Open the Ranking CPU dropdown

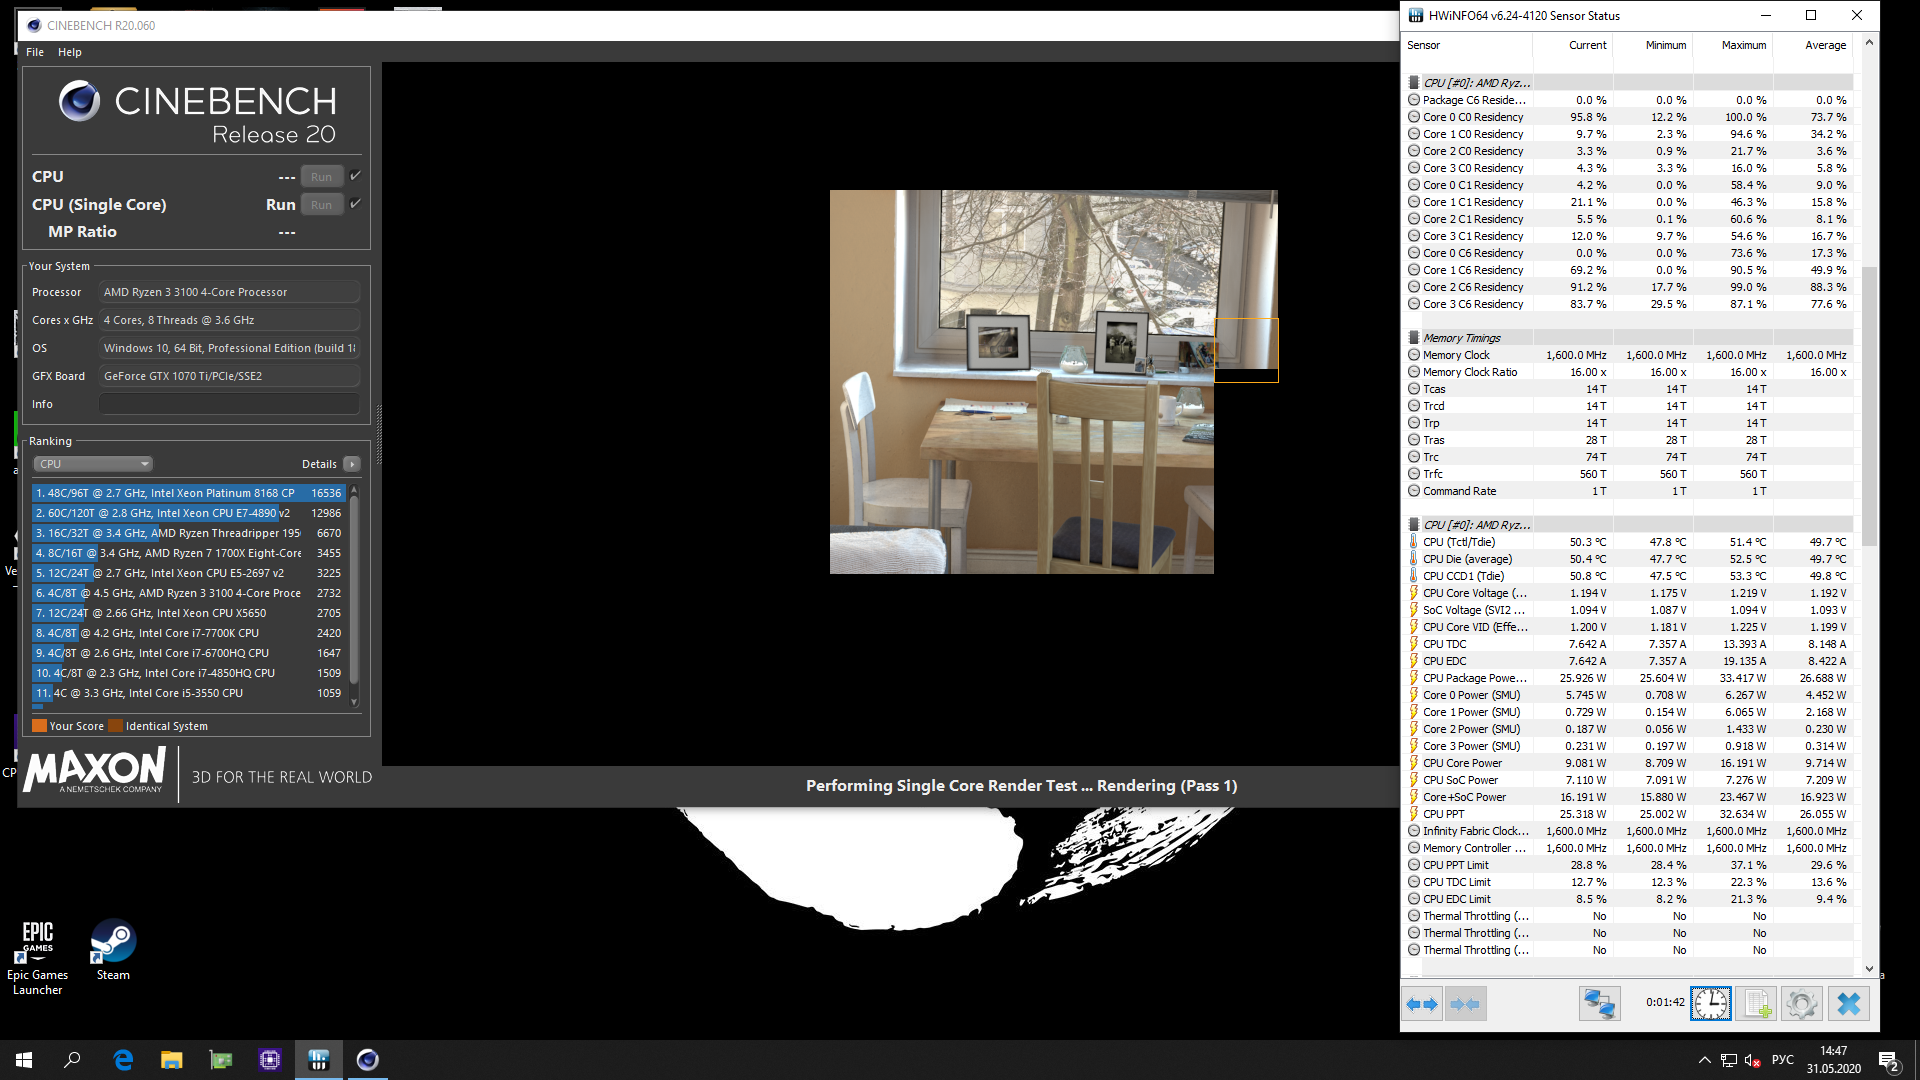pyautogui.click(x=93, y=464)
